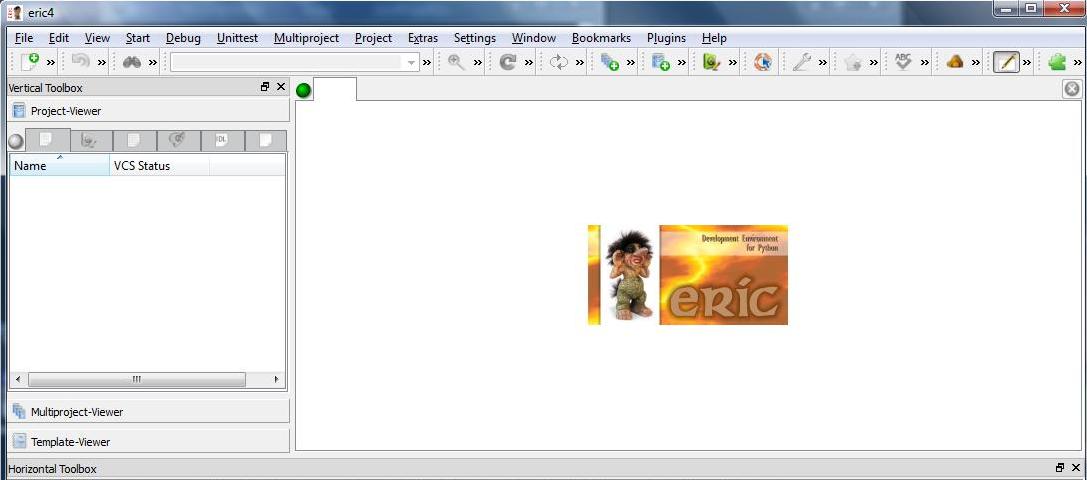This screenshot has height=480, width=1087.
Task: Expand the overflow chevron after the zoom magnifier icon
Action: coord(478,62)
